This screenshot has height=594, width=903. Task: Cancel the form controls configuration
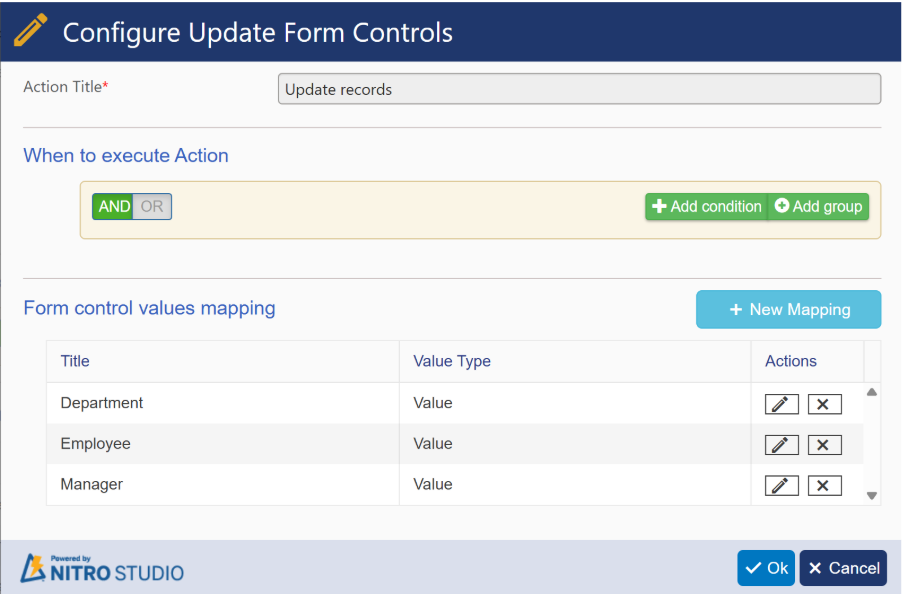843,568
